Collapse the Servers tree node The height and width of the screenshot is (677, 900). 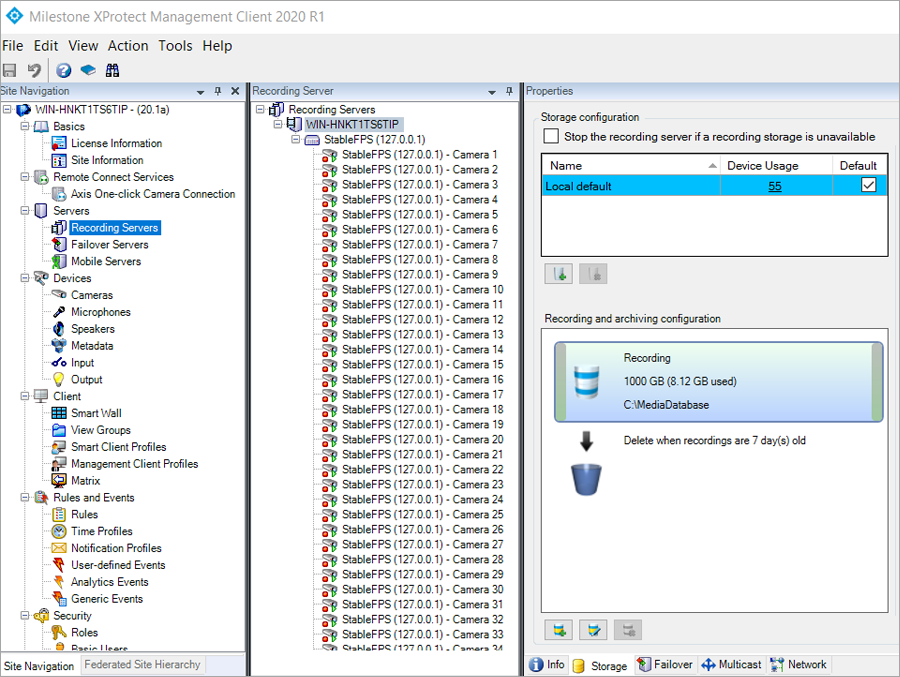click(25, 210)
